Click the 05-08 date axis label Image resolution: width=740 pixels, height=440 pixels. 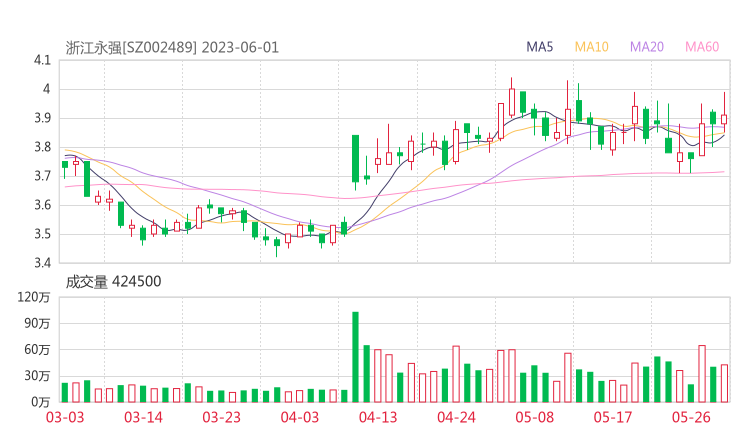(x=535, y=417)
